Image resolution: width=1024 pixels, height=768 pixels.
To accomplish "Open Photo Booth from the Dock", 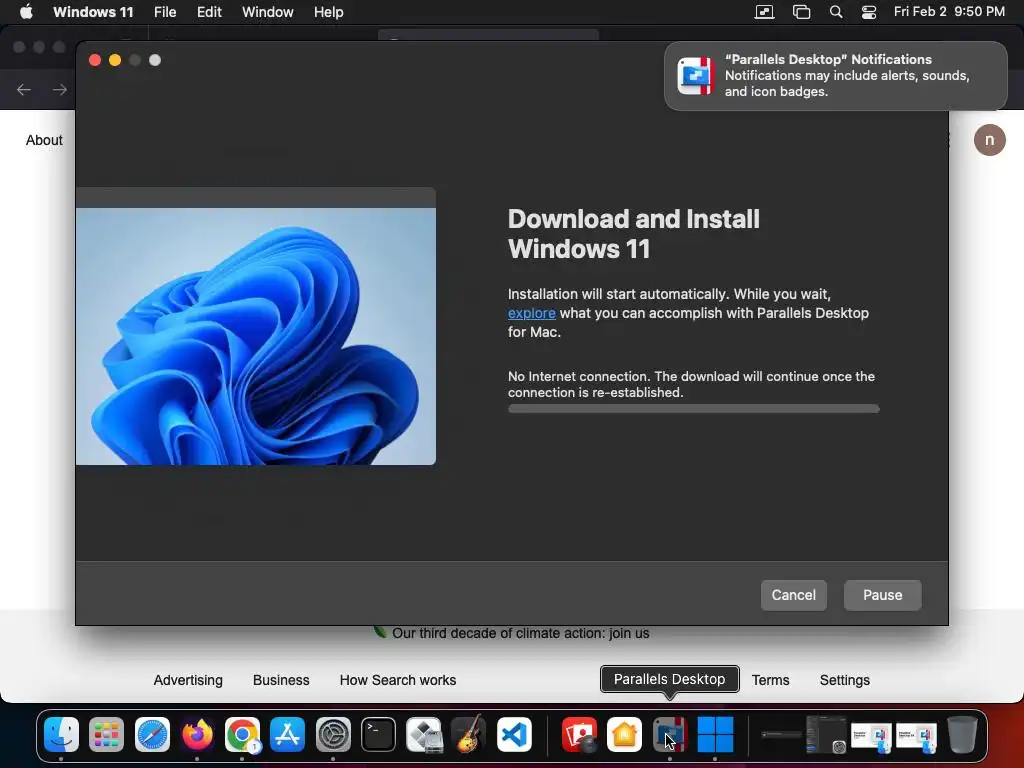I will [x=579, y=734].
